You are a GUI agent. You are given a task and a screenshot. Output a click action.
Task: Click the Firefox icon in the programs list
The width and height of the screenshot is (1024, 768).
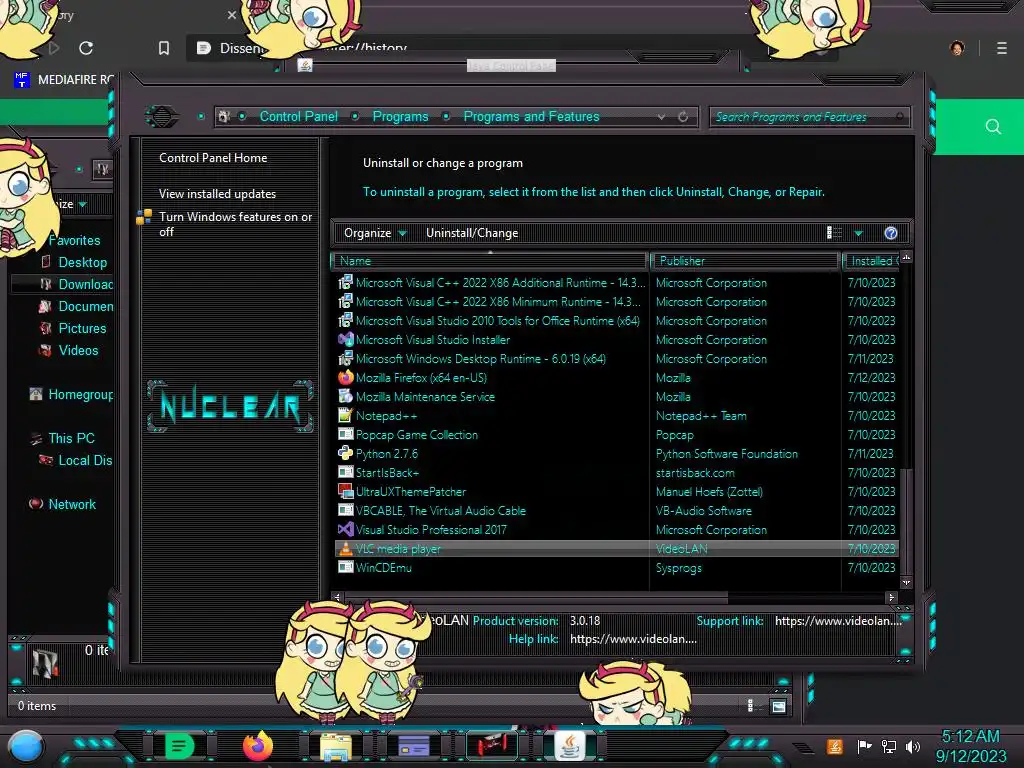[345, 377]
